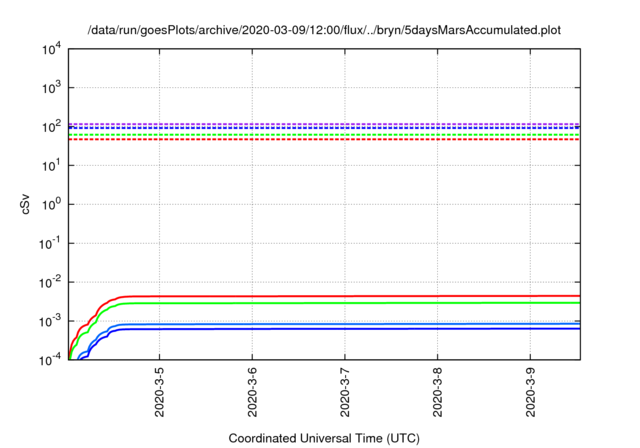Click the 2020-3-5 date tick label
This screenshot has width=640, height=448.
[159, 392]
